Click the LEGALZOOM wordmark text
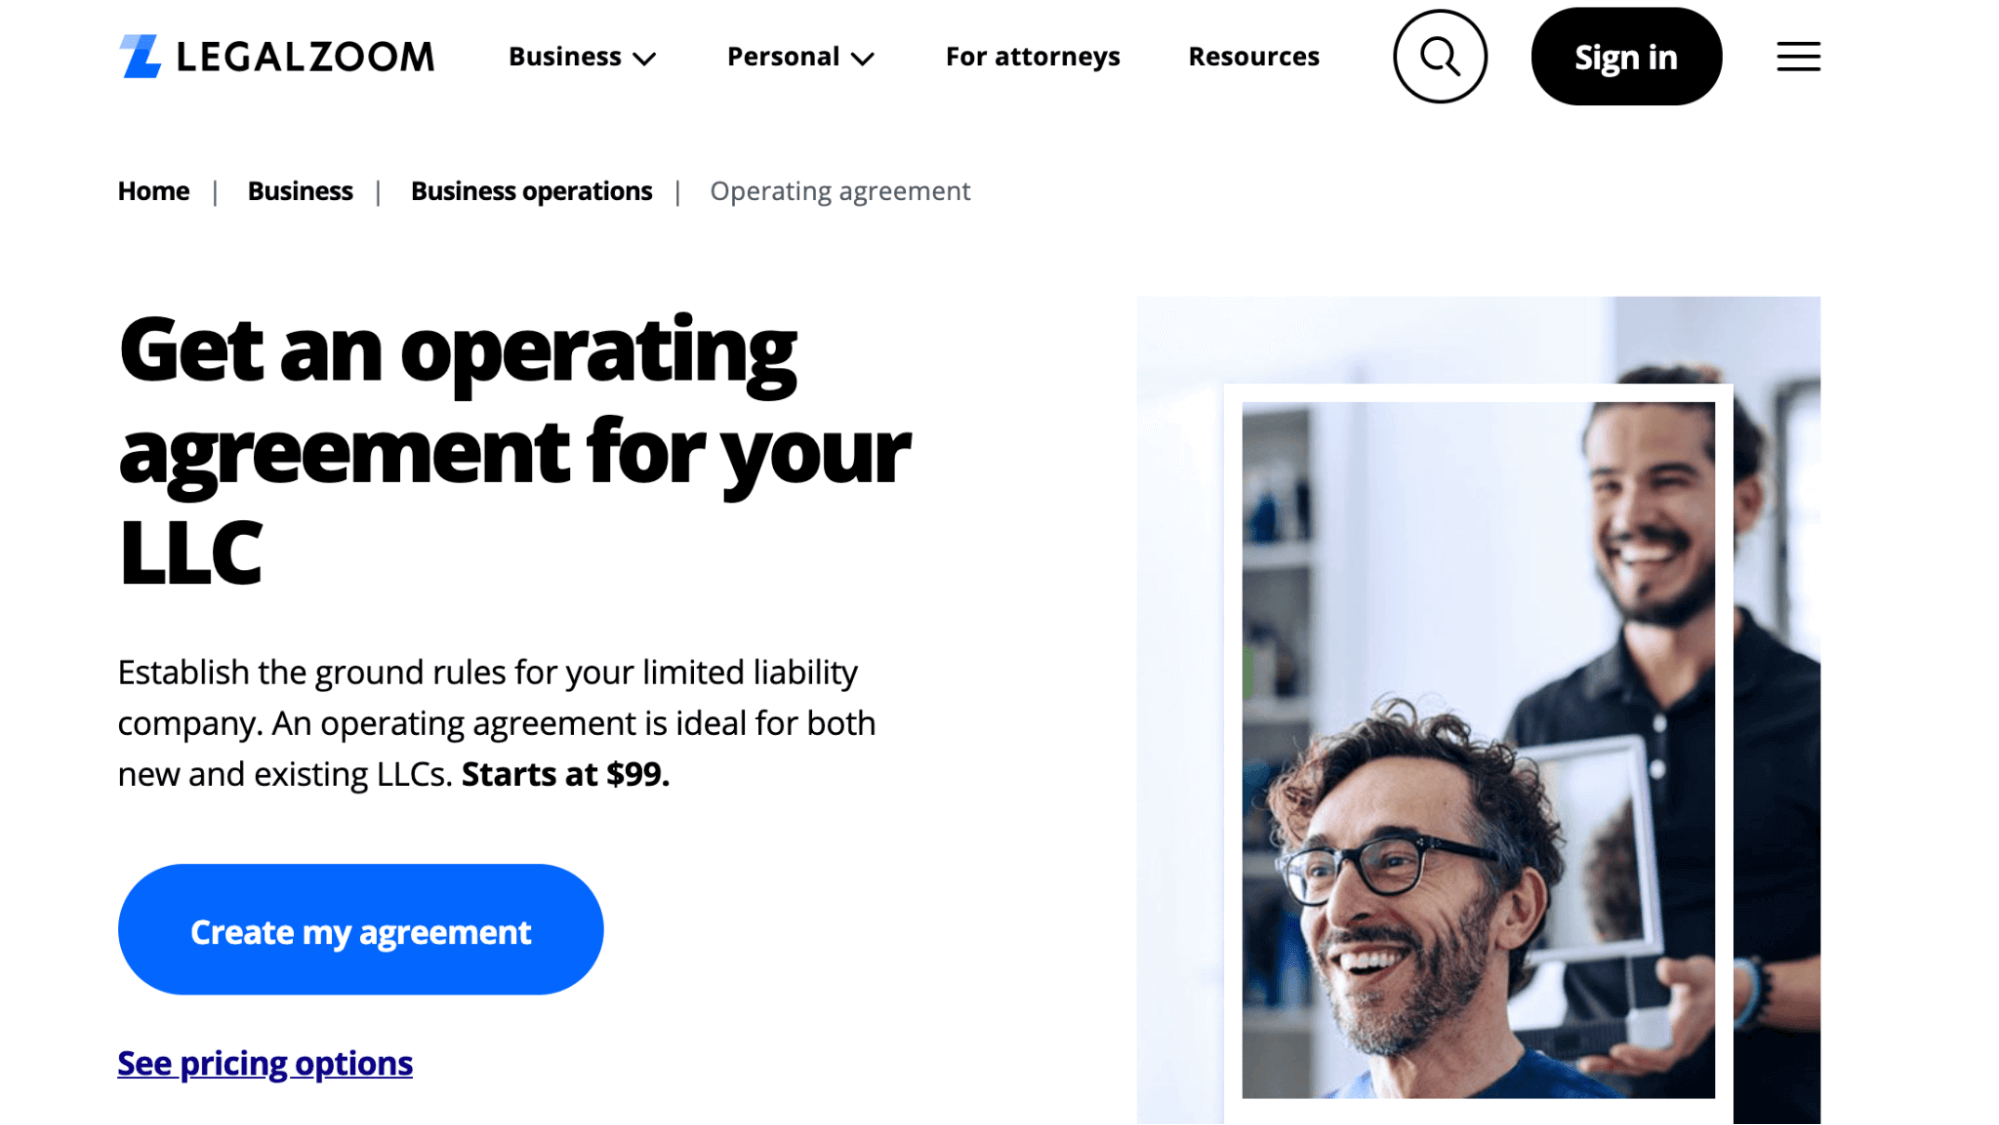The height and width of the screenshot is (1125, 1999). point(305,57)
